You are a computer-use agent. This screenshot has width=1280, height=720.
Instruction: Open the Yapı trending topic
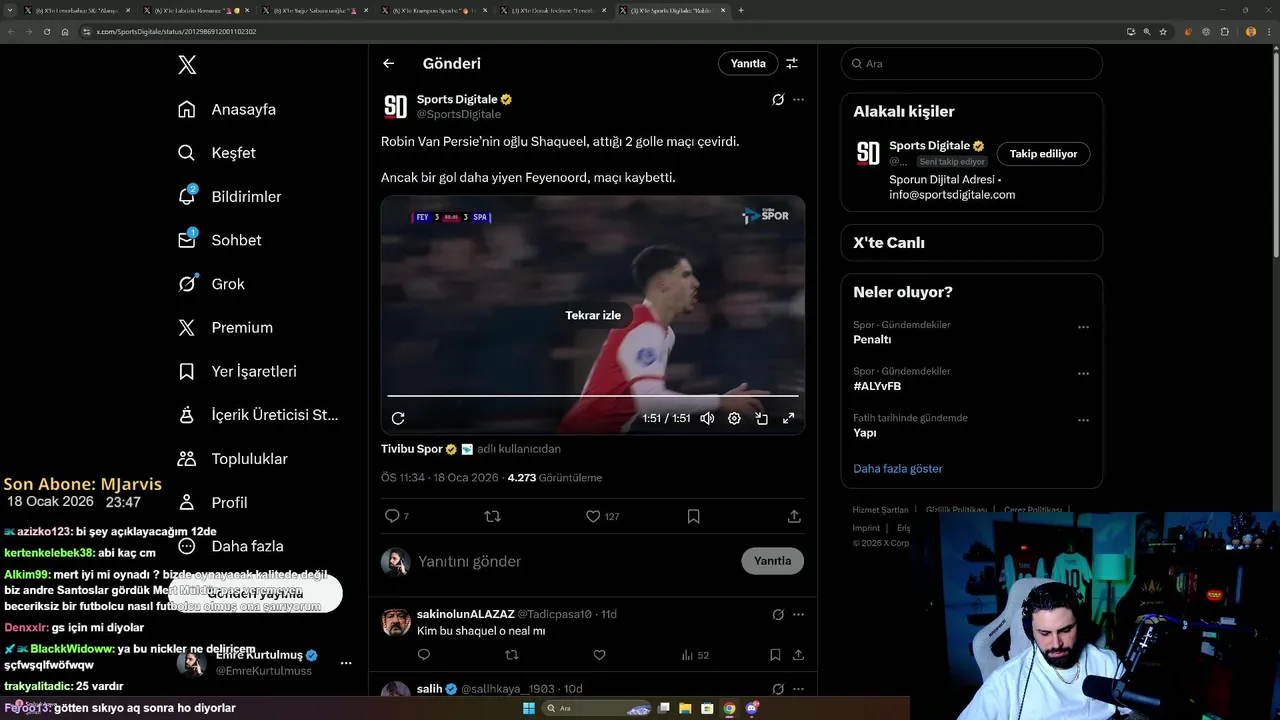[x=865, y=433]
